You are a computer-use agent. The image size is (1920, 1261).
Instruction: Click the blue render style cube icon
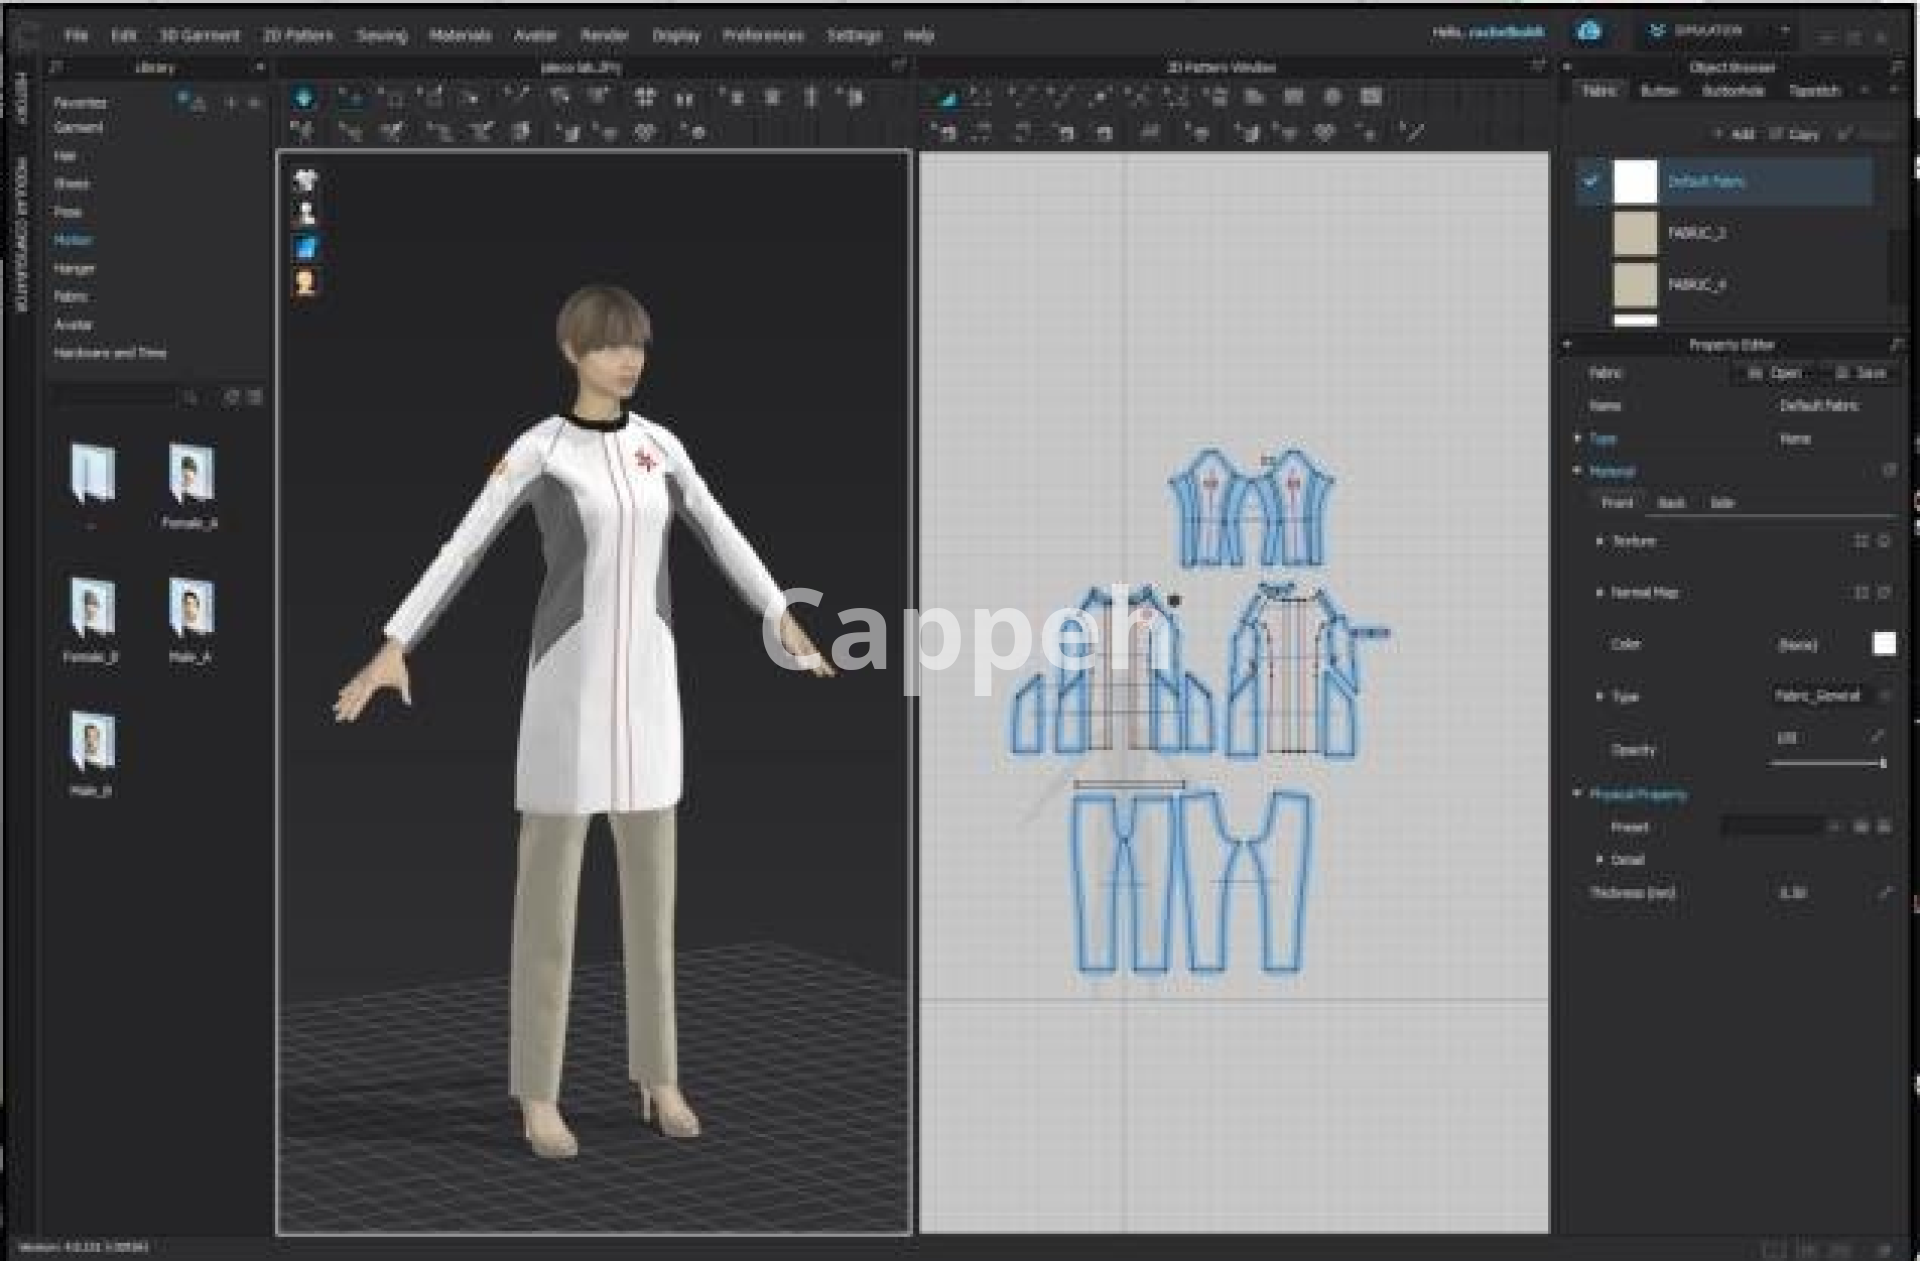306,248
